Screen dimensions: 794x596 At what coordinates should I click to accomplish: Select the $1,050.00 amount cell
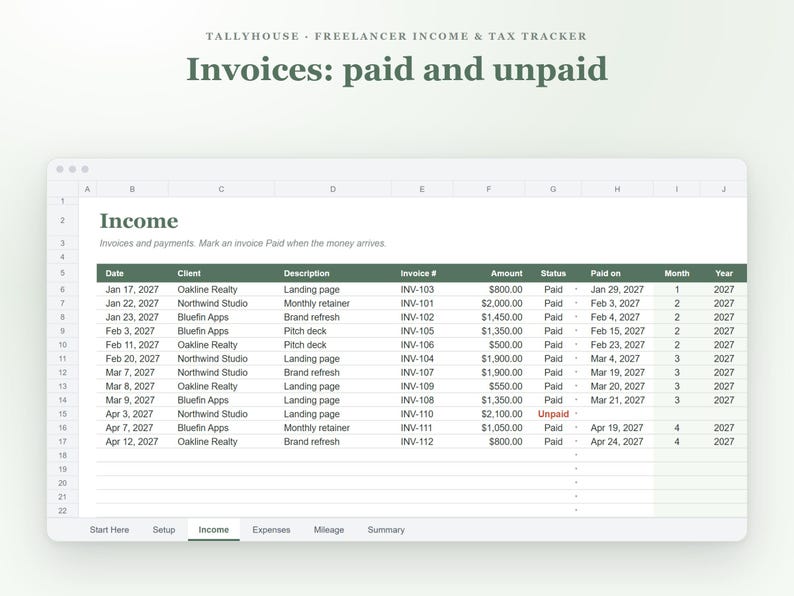pos(489,427)
